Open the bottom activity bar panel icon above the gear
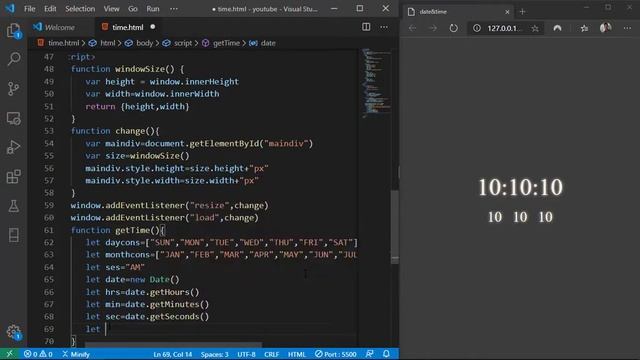This screenshot has width=640, height=360. pos(13,235)
